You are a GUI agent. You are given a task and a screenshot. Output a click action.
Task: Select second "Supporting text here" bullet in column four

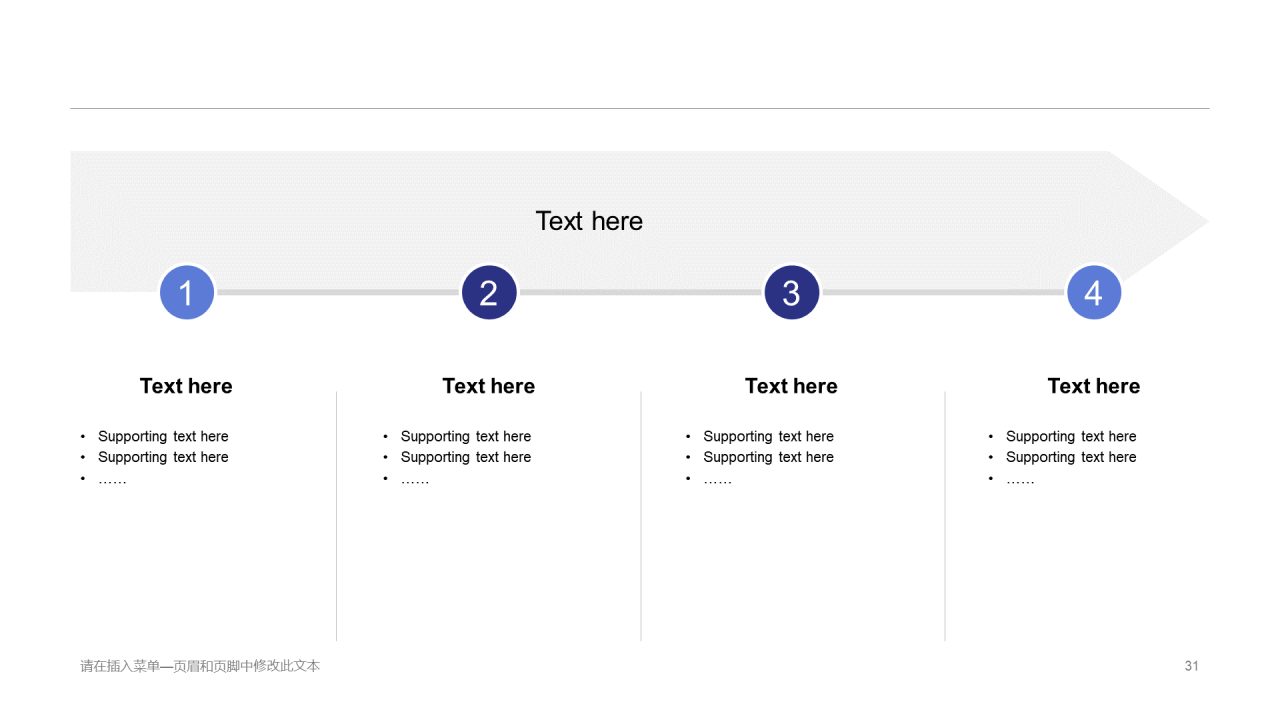click(x=1071, y=457)
